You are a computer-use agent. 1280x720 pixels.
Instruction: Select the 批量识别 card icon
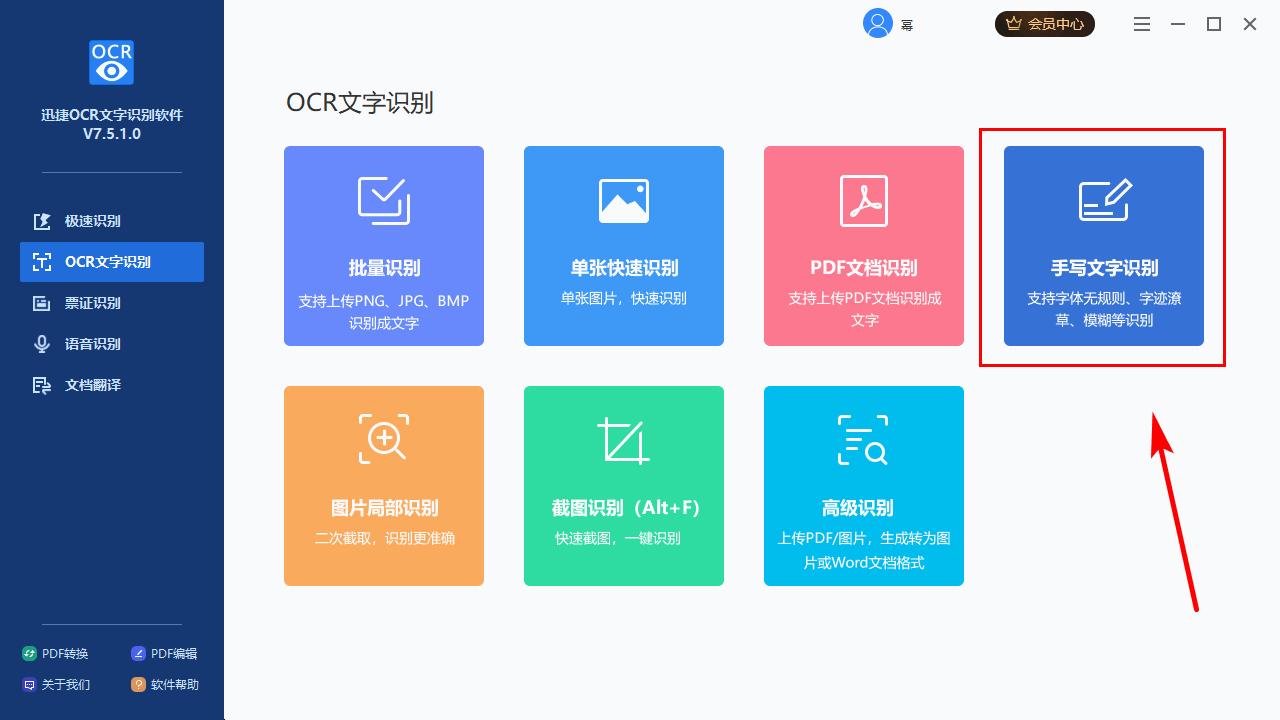point(383,199)
